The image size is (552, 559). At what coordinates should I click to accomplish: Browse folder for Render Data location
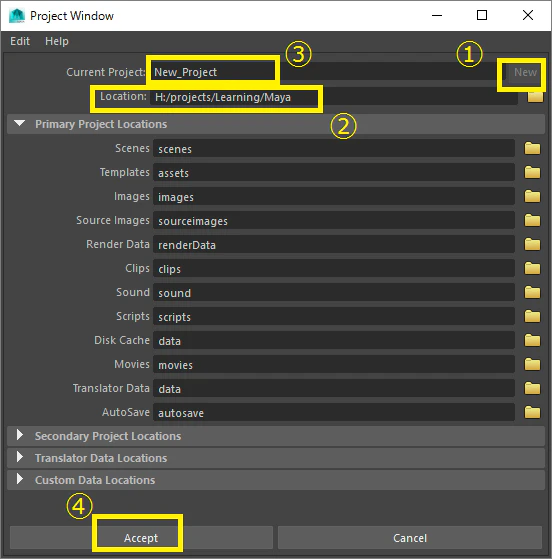point(532,244)
